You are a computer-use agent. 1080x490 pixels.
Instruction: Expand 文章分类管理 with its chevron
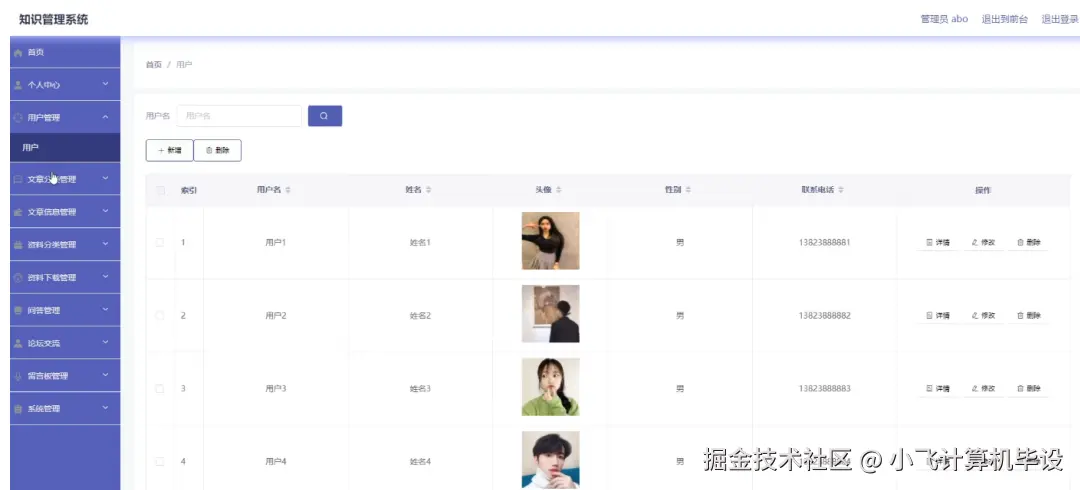pyautogui.click(x=105, y=178)
